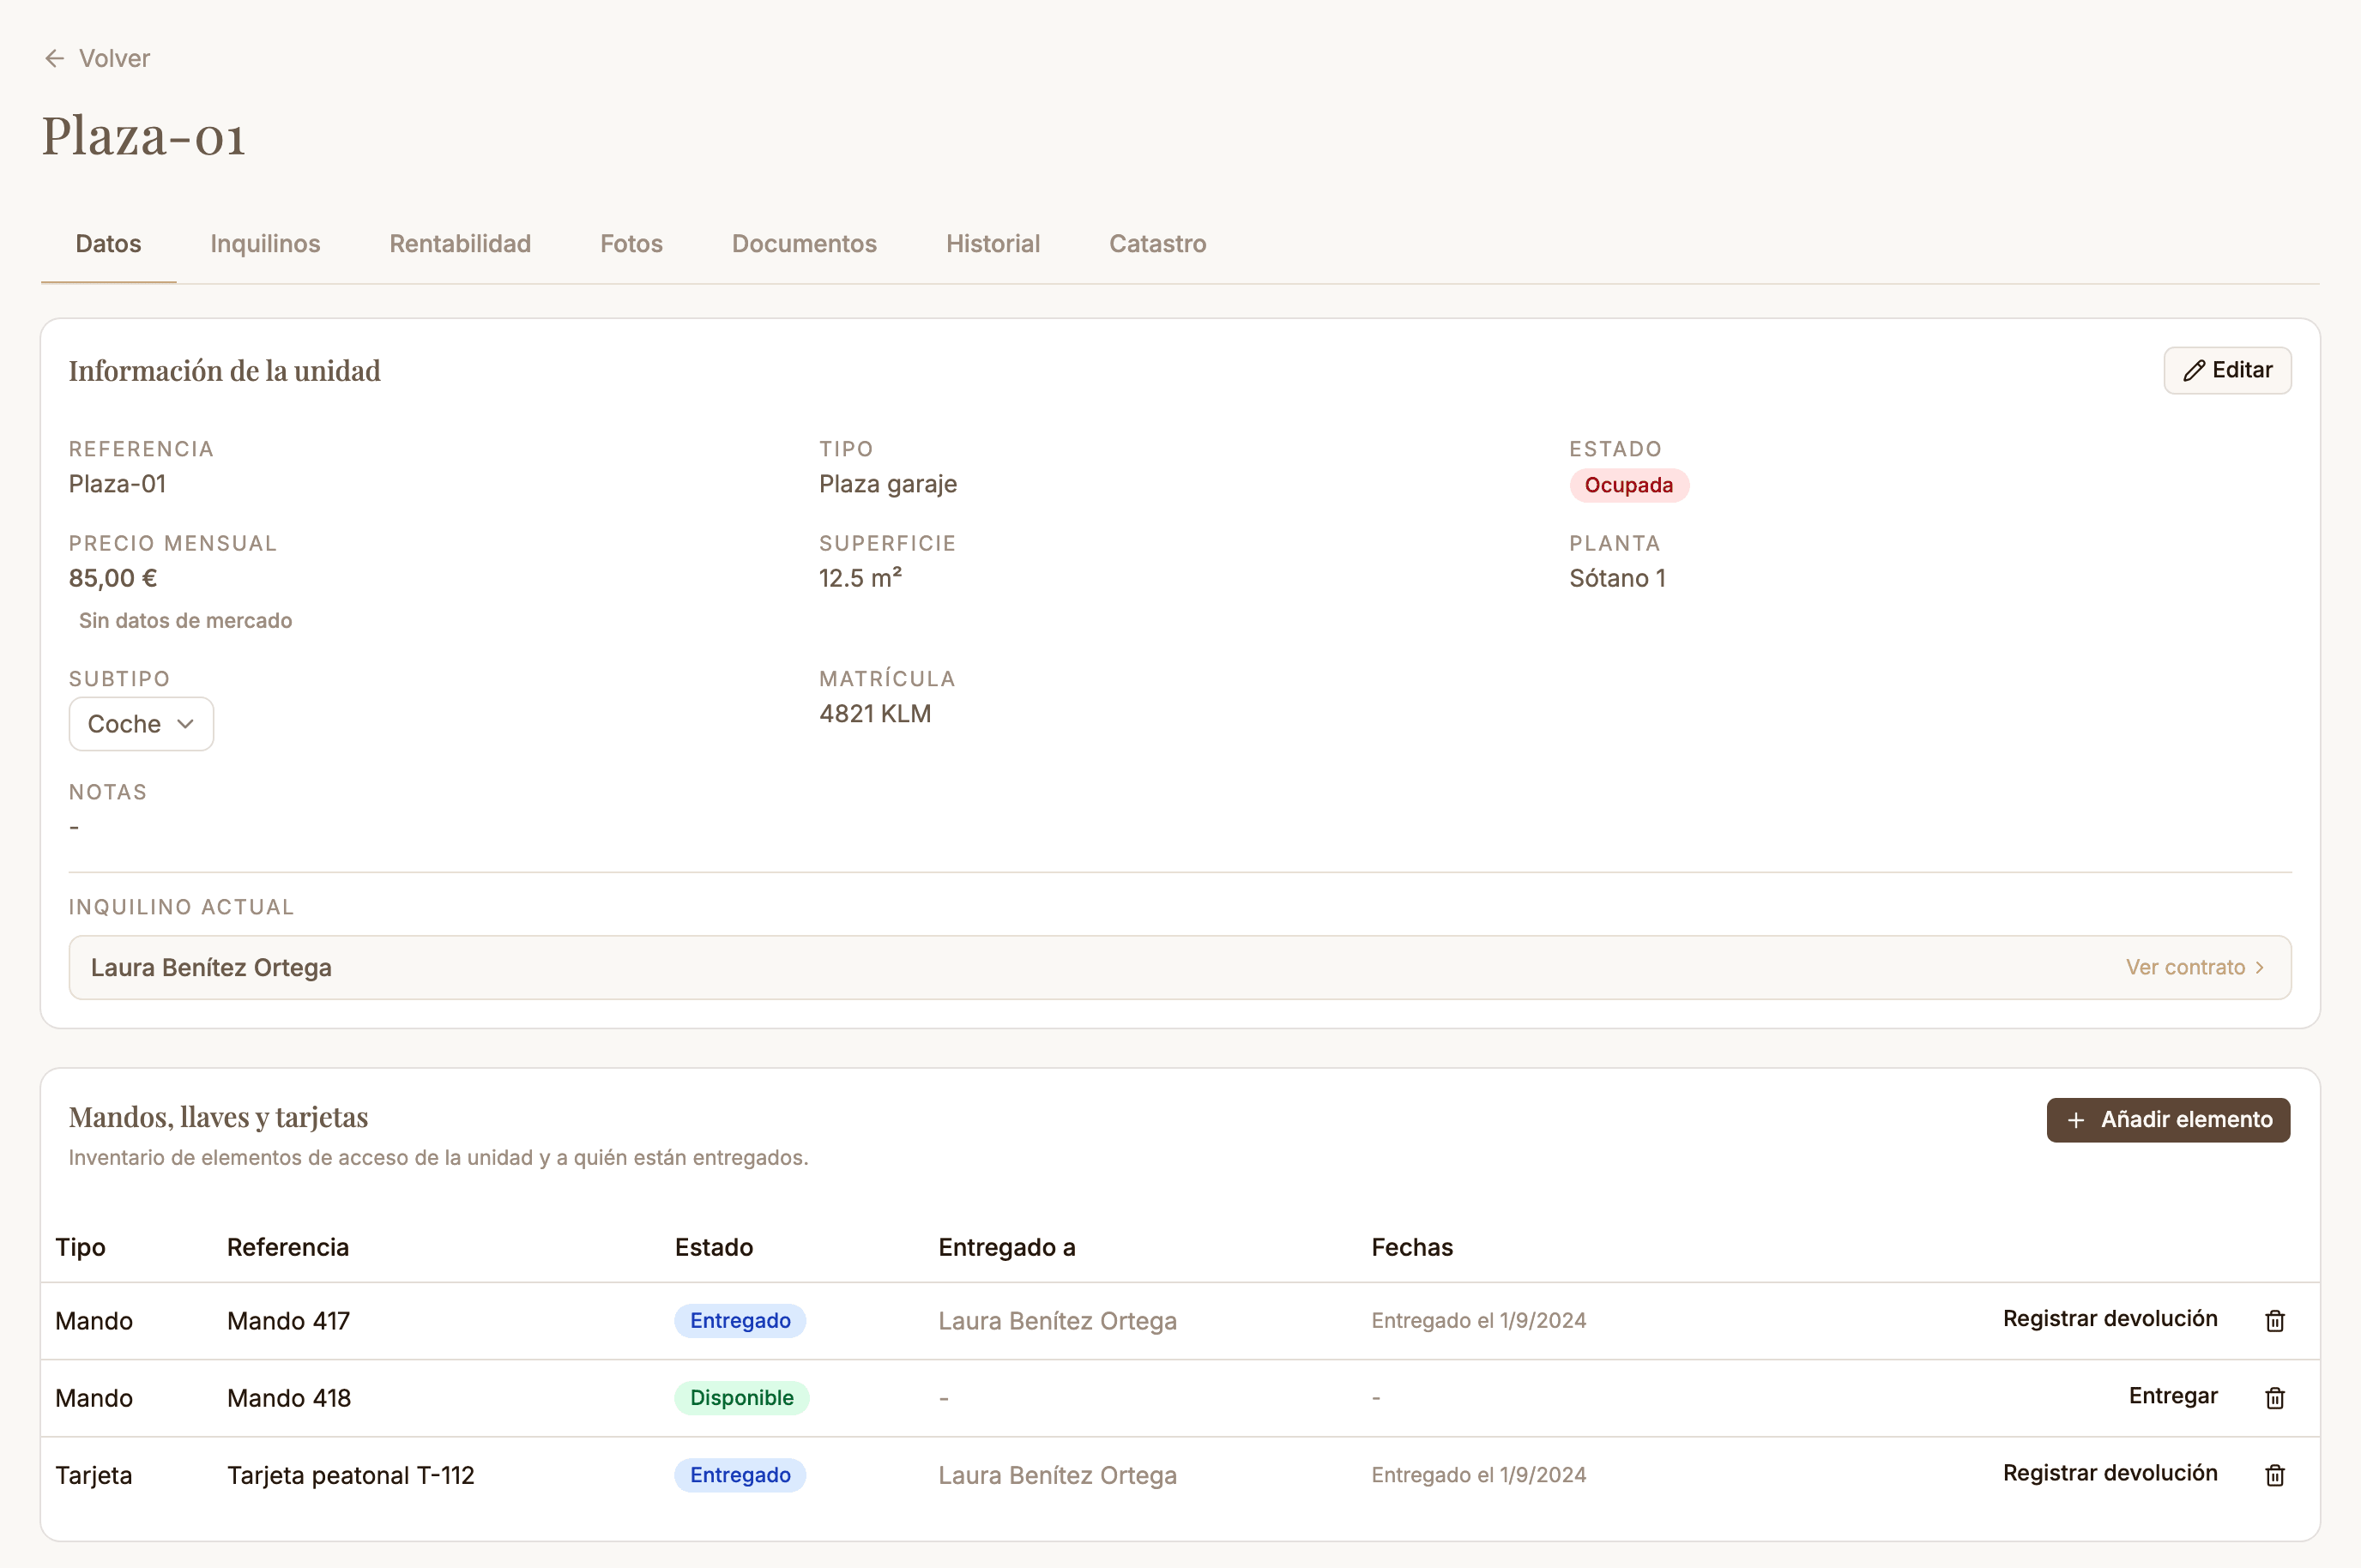Viewport: 2361px width, 1568px height.
Task: Delete the Mando 417 row with trash icon
Action: 2274,1320
